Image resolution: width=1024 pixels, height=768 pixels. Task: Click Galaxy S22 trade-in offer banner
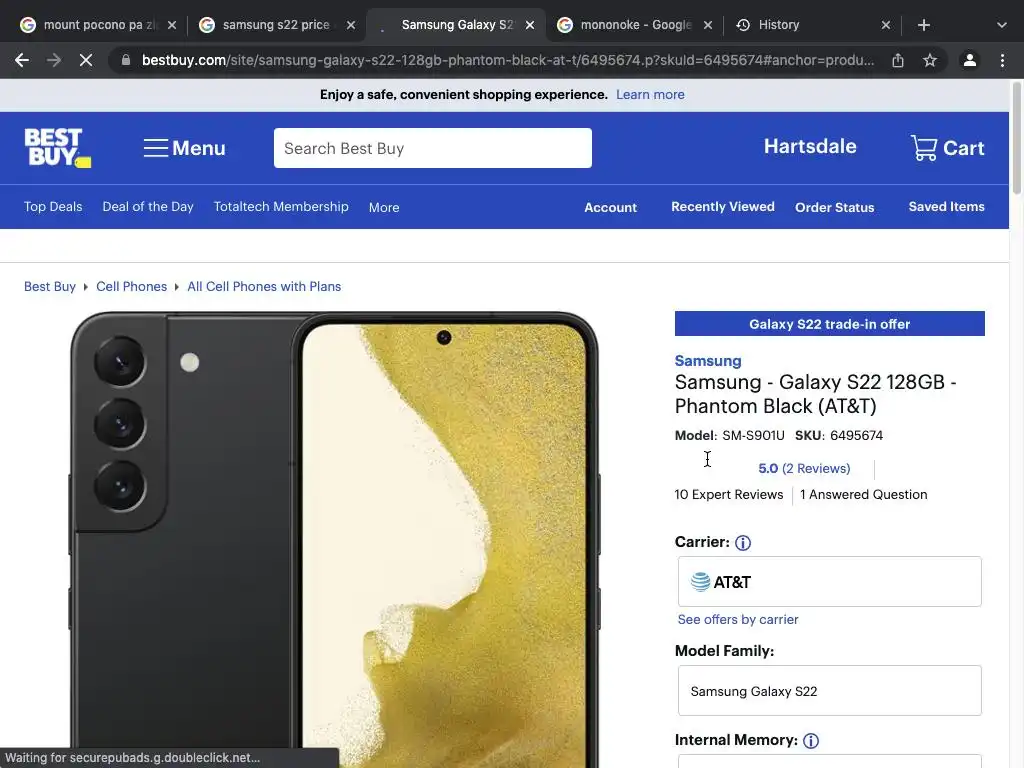click(829, 324)
